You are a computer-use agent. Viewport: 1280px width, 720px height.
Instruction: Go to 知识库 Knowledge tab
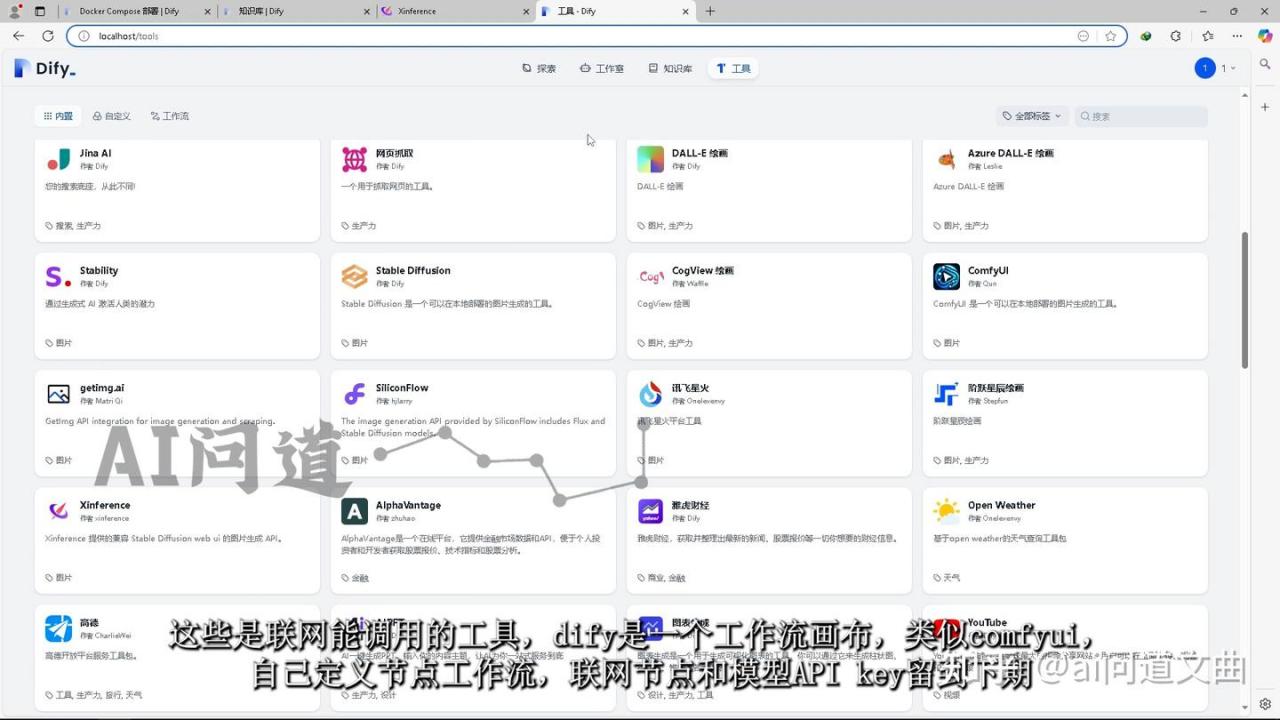(670, 69)
